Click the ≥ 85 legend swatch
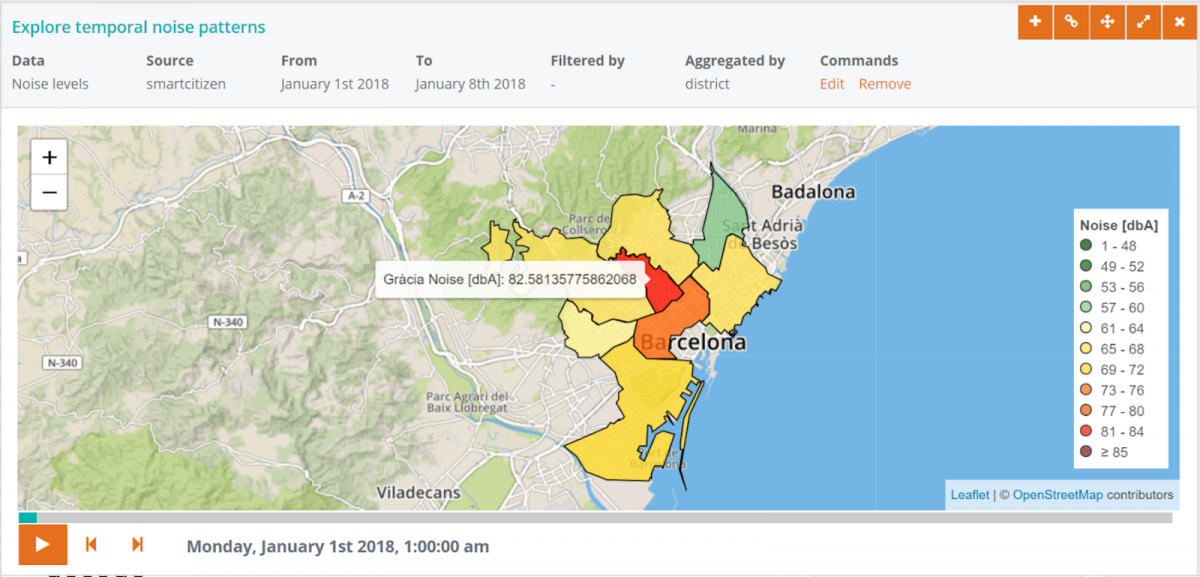Screen dimensions: 1200x577 pyautogui.click(x=1085, y=452)
